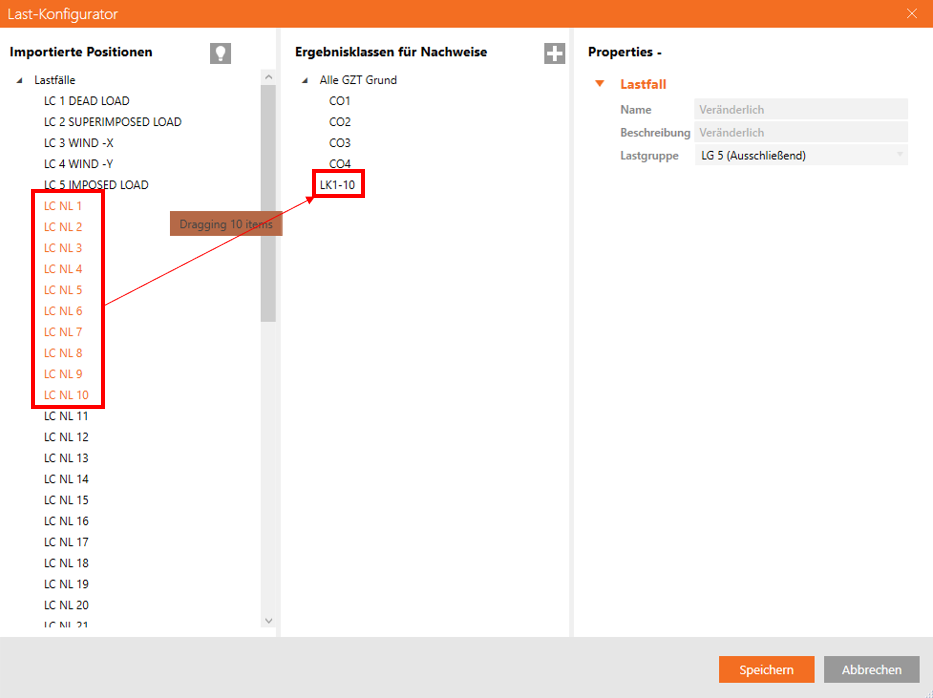Collapse the Lastfall properties section
Viewport: 933px width, 698px height.
600,84
